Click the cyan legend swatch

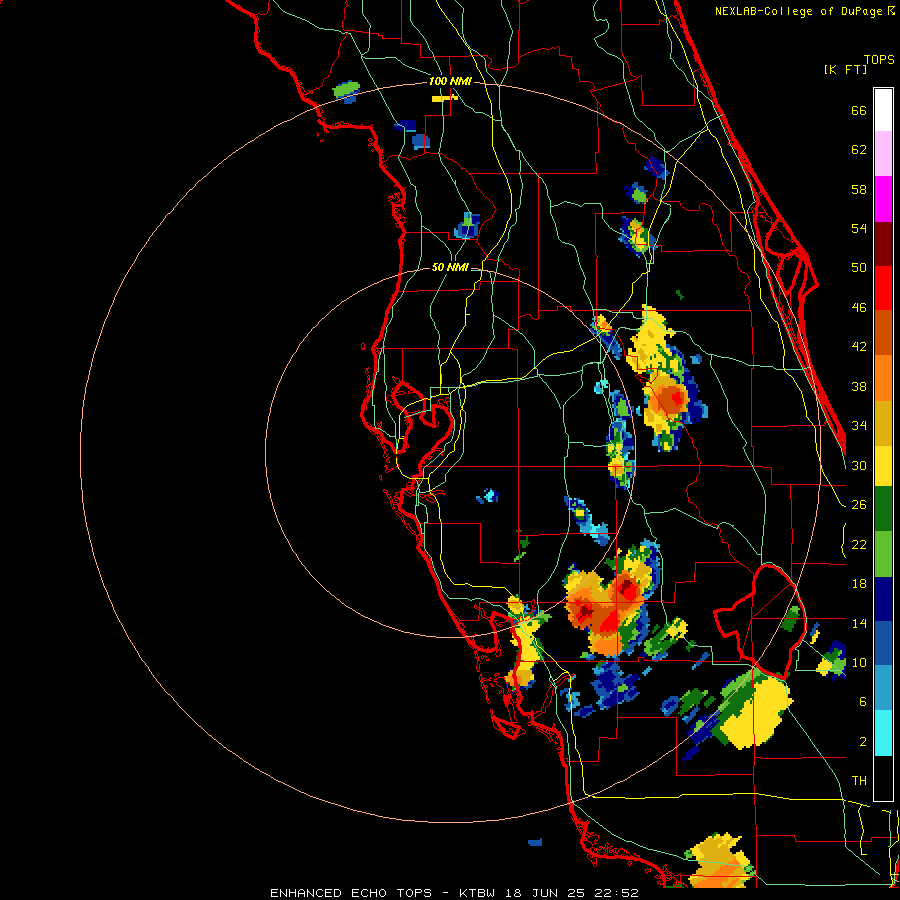pyautogui.click(x=883, y=734)
